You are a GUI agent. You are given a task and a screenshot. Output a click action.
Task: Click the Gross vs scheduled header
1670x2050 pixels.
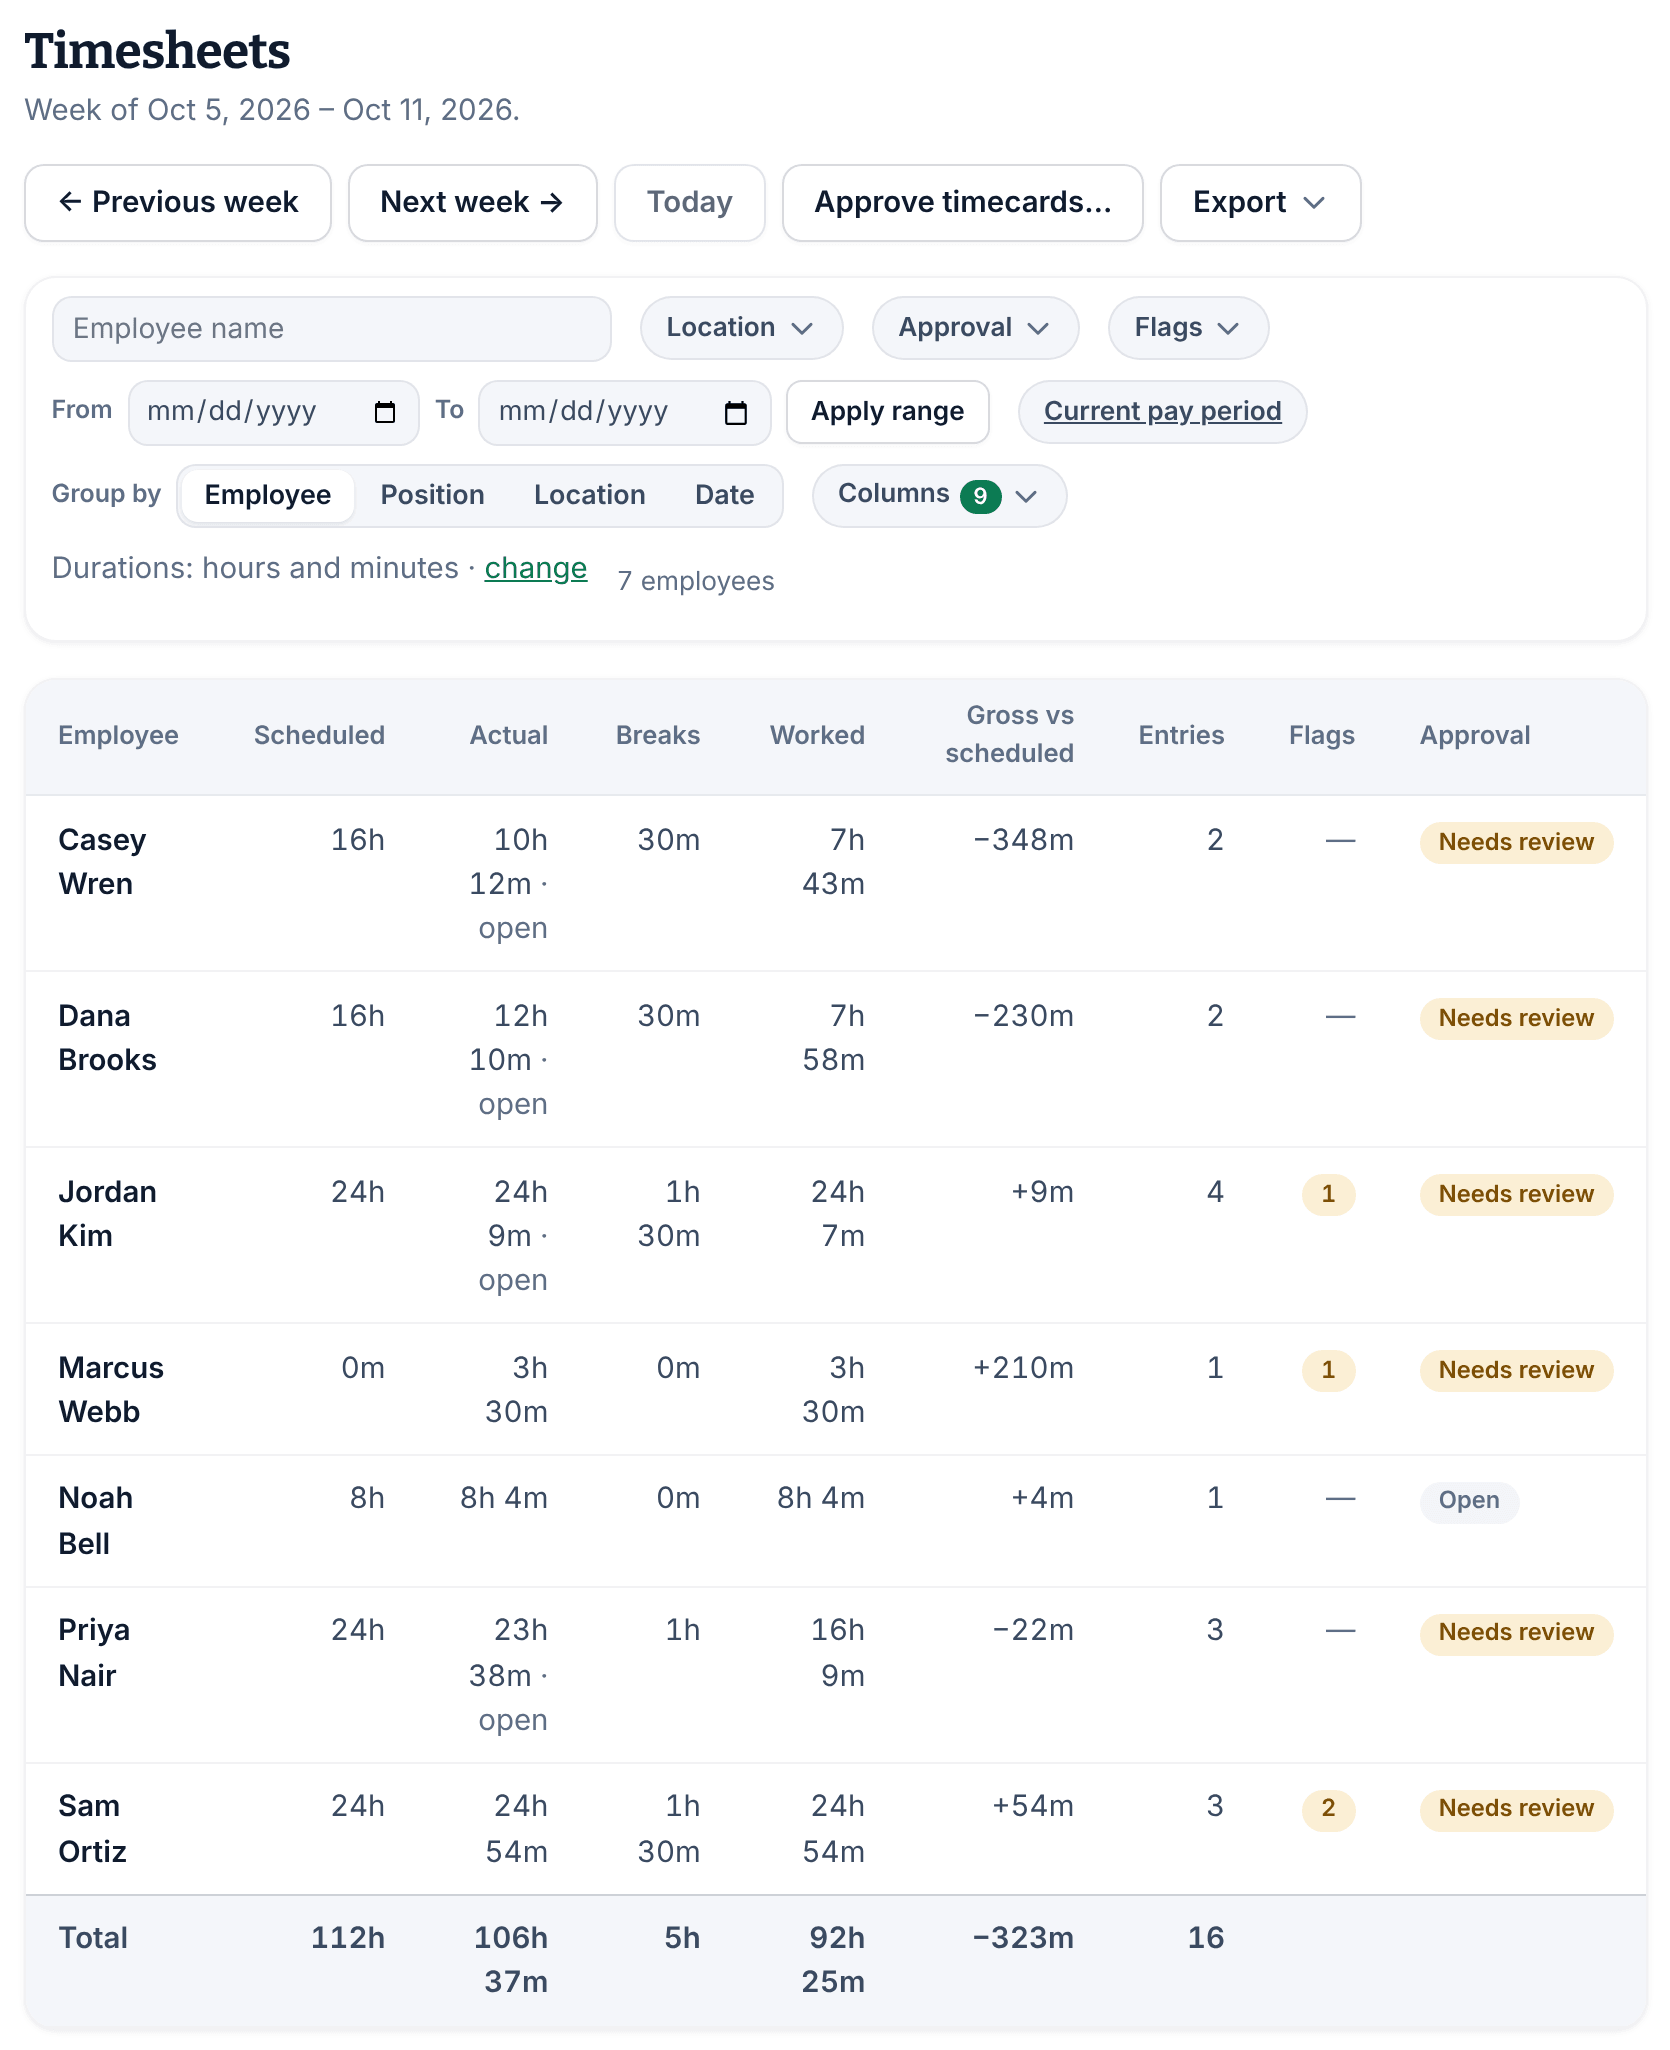pyautogui.click(x=1009, y=735)
